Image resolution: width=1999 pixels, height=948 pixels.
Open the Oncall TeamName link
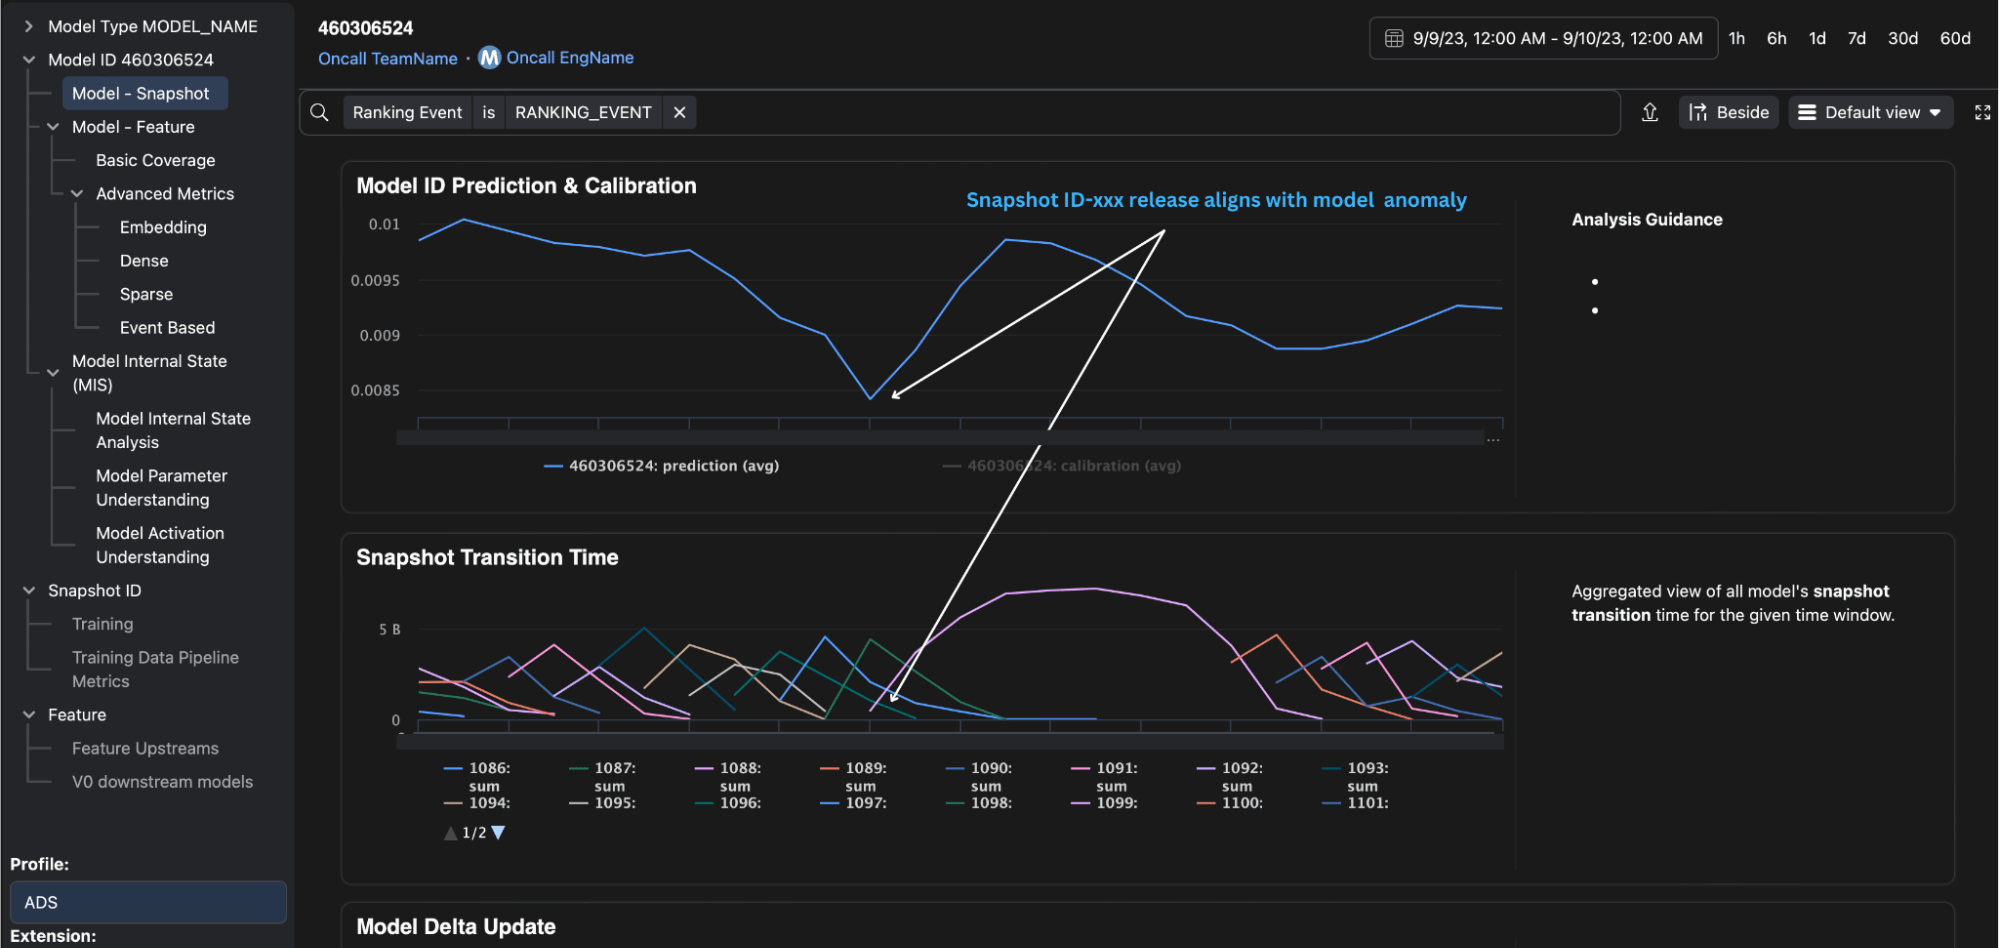point(388,58)
